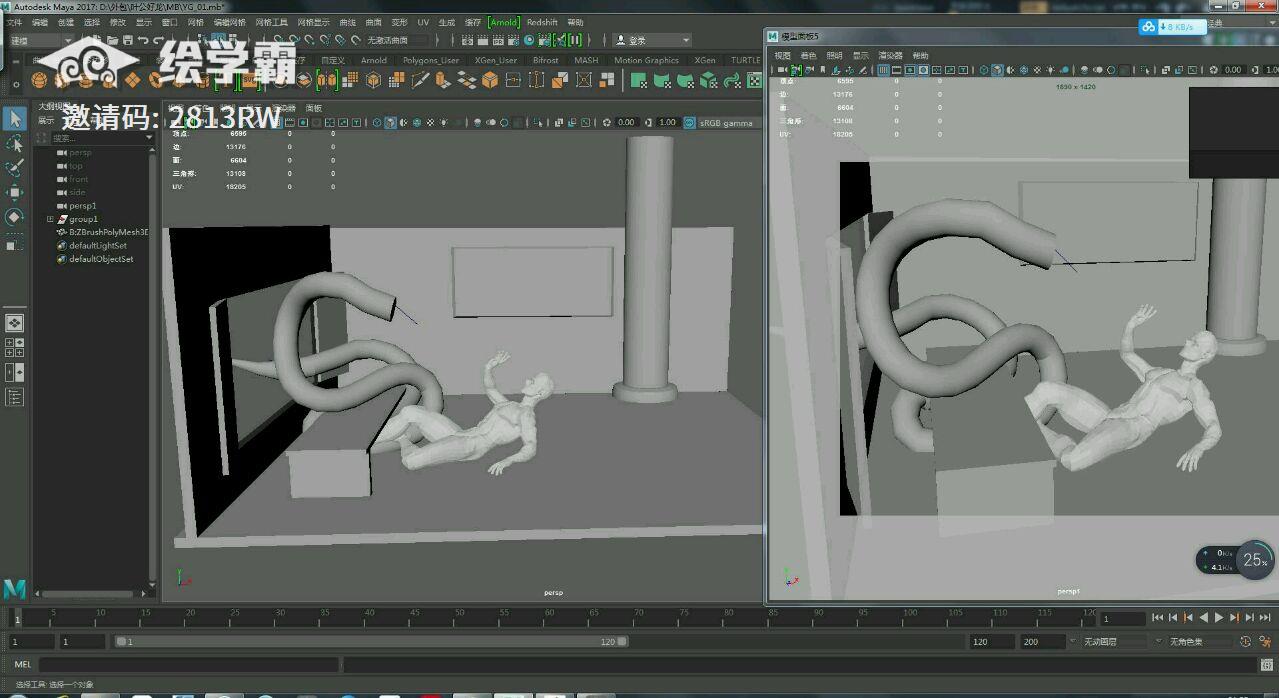This screenshot has width=1279, height=698.
Task: Switch to the Polygons_User shelf tab
Action: pyautogui.click(x=431, y=60)
